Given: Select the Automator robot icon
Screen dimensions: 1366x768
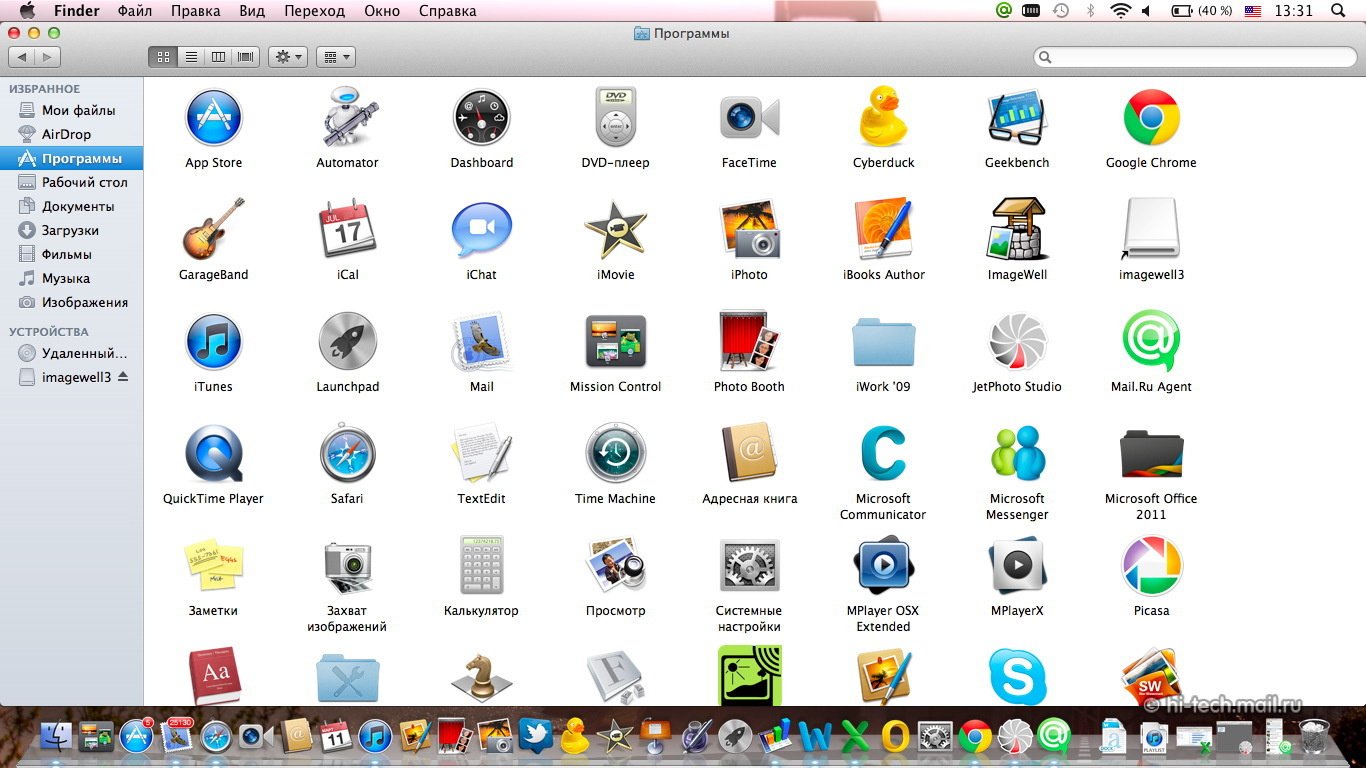Looking at the screenshot, I should click(348, 118).
